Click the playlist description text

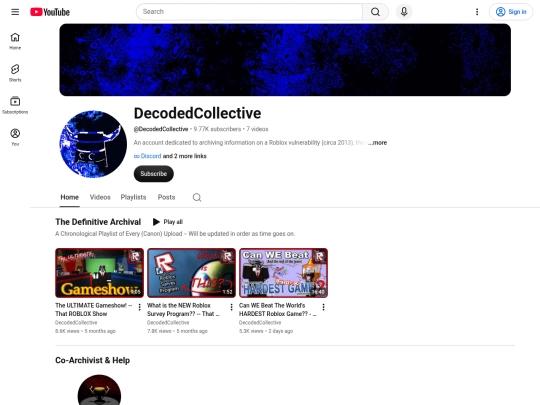point(175,234)
